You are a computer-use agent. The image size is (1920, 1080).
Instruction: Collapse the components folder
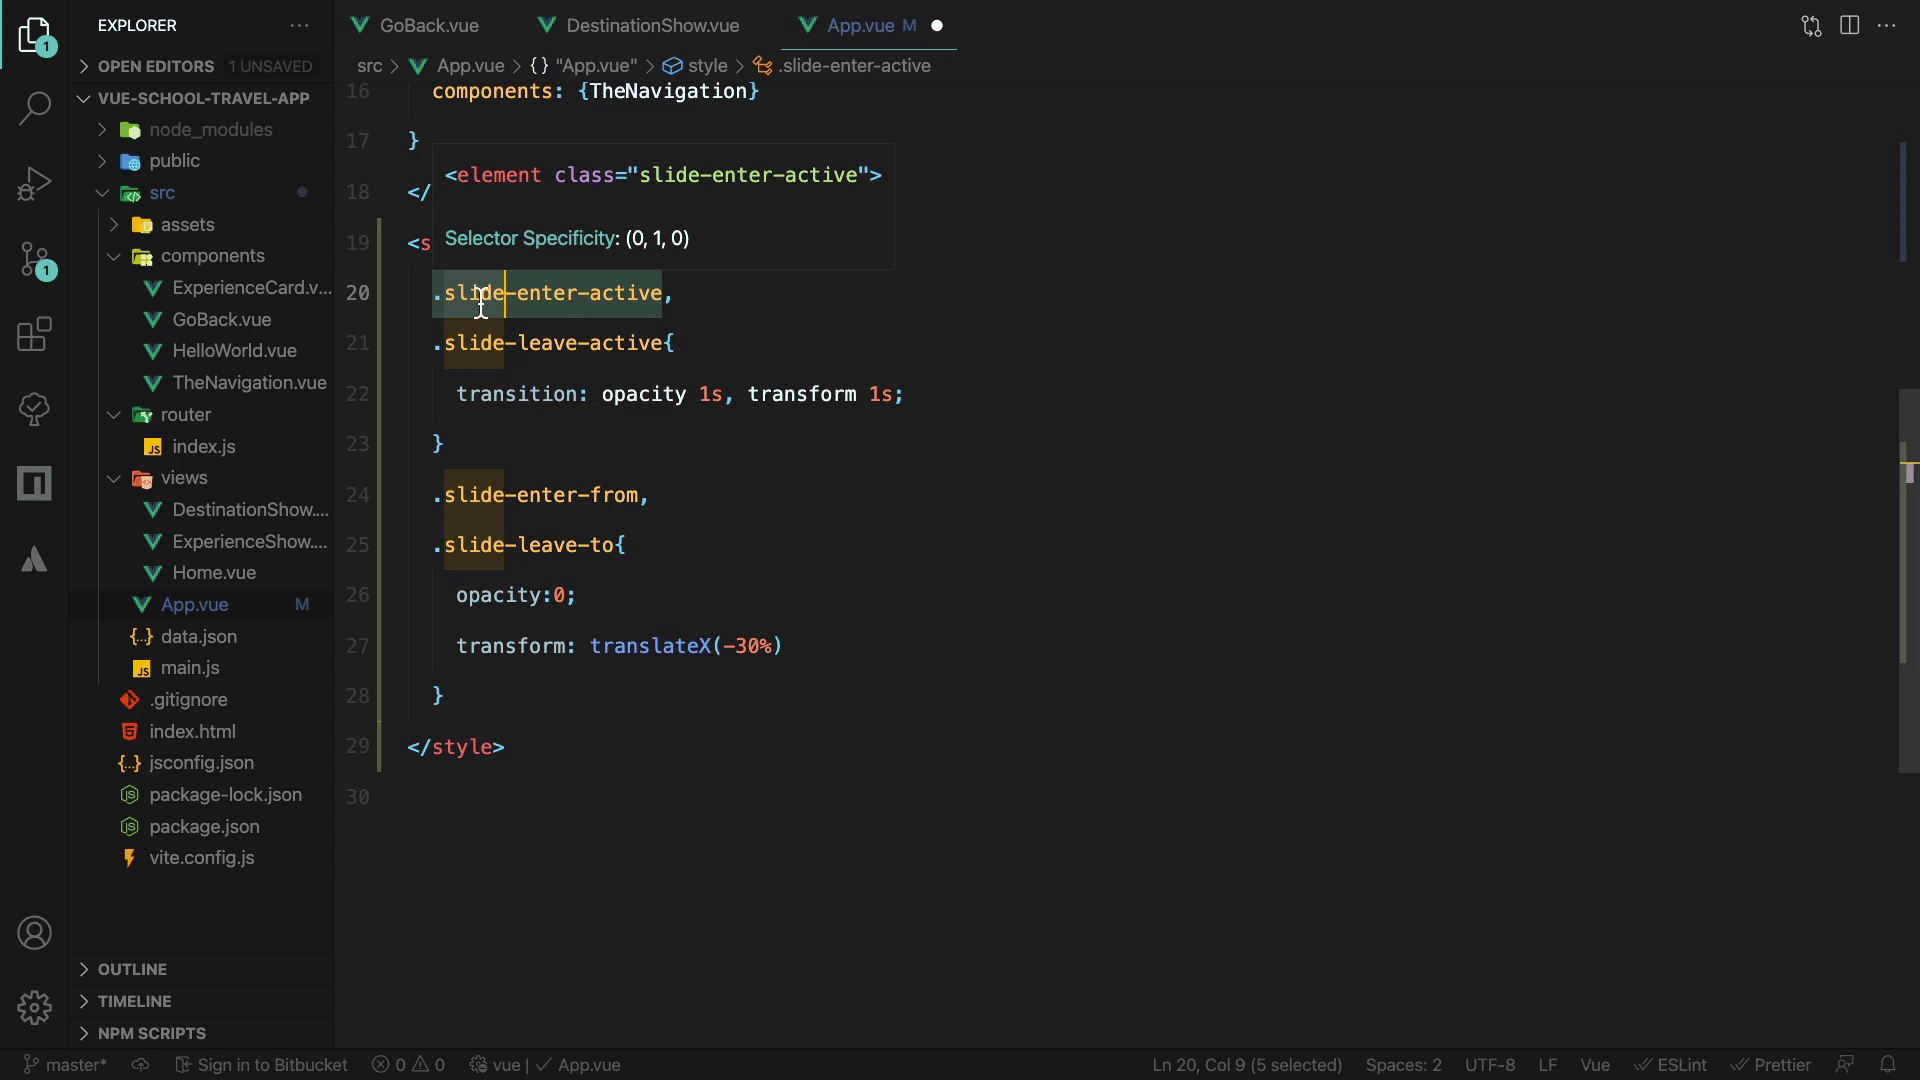coord(212,256)
